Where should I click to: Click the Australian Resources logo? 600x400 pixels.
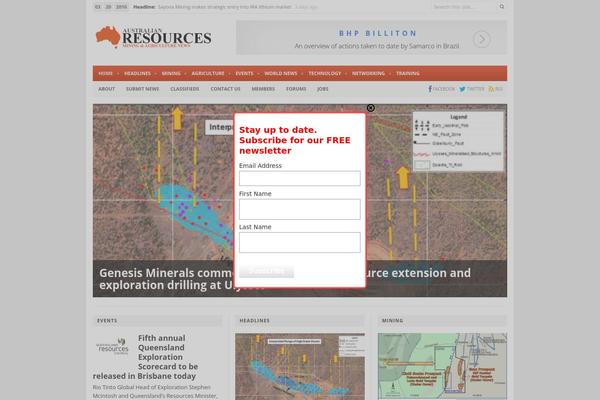(153, 38)
